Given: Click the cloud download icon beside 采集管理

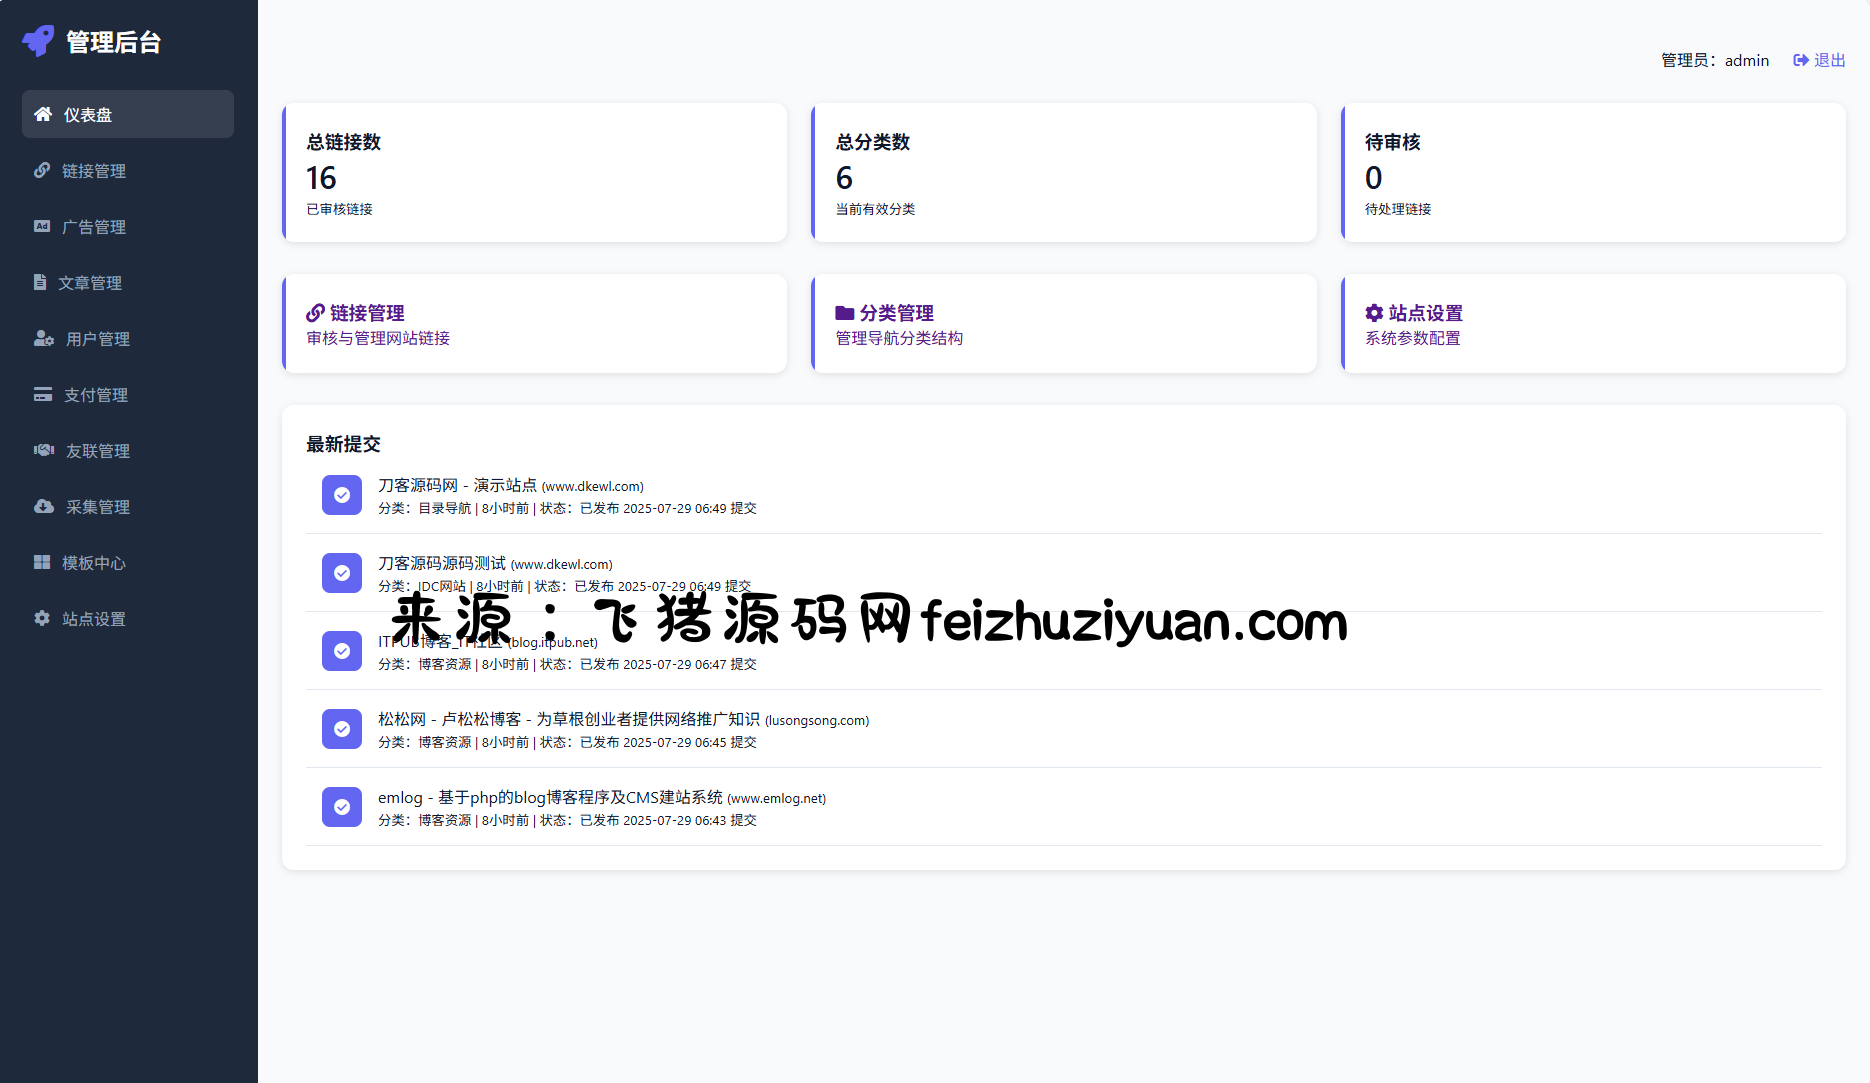Looking at the screenshot, I should 44,506.
